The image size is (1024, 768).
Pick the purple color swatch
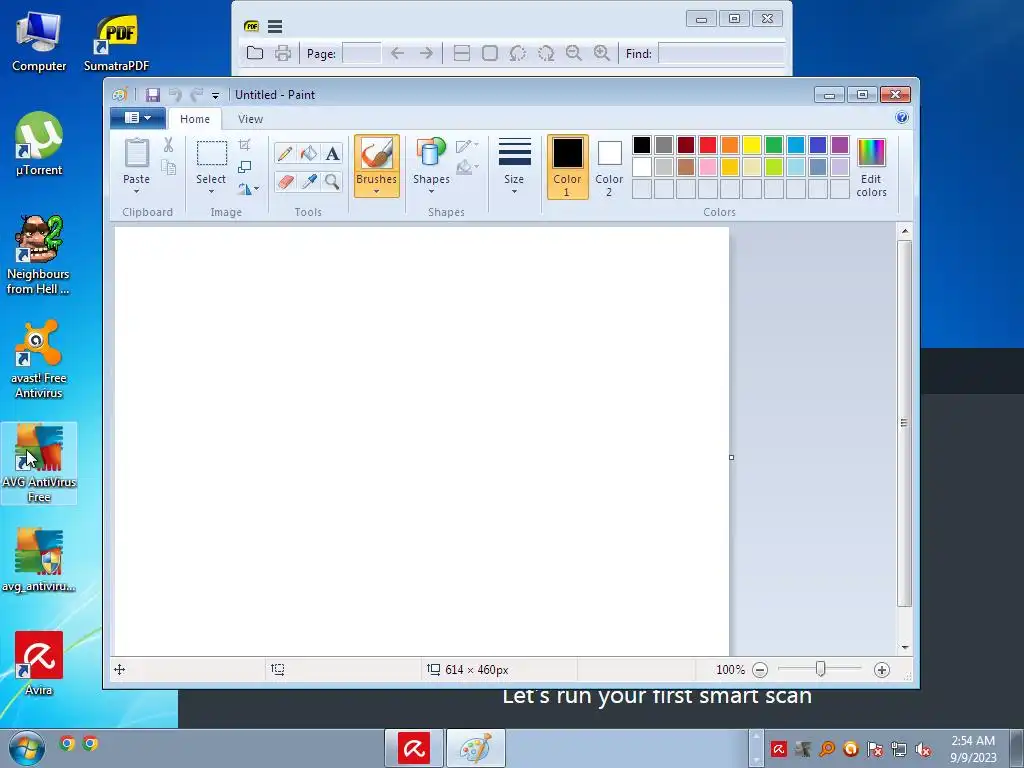click(x=840, y=145)
